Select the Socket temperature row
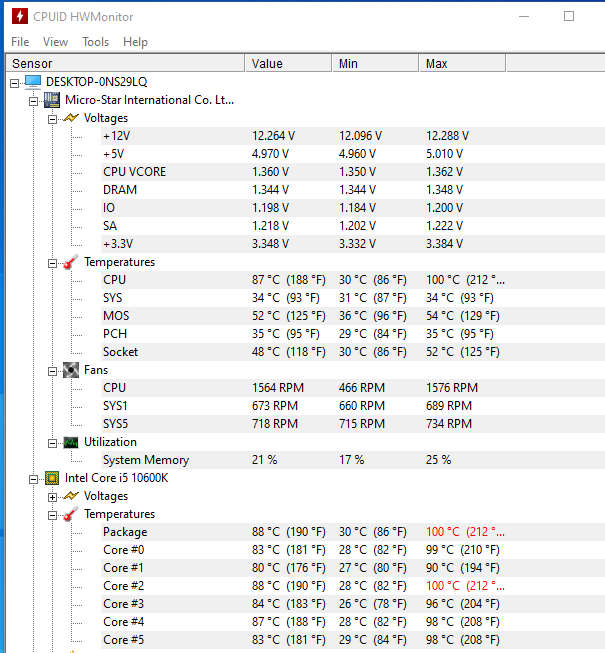 tap(353, 352)
